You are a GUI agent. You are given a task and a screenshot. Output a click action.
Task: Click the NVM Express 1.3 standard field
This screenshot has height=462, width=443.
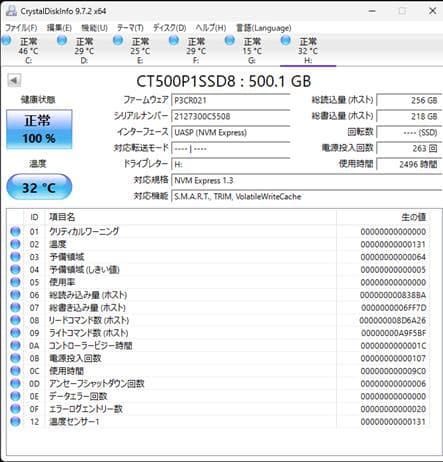point(307,180)
